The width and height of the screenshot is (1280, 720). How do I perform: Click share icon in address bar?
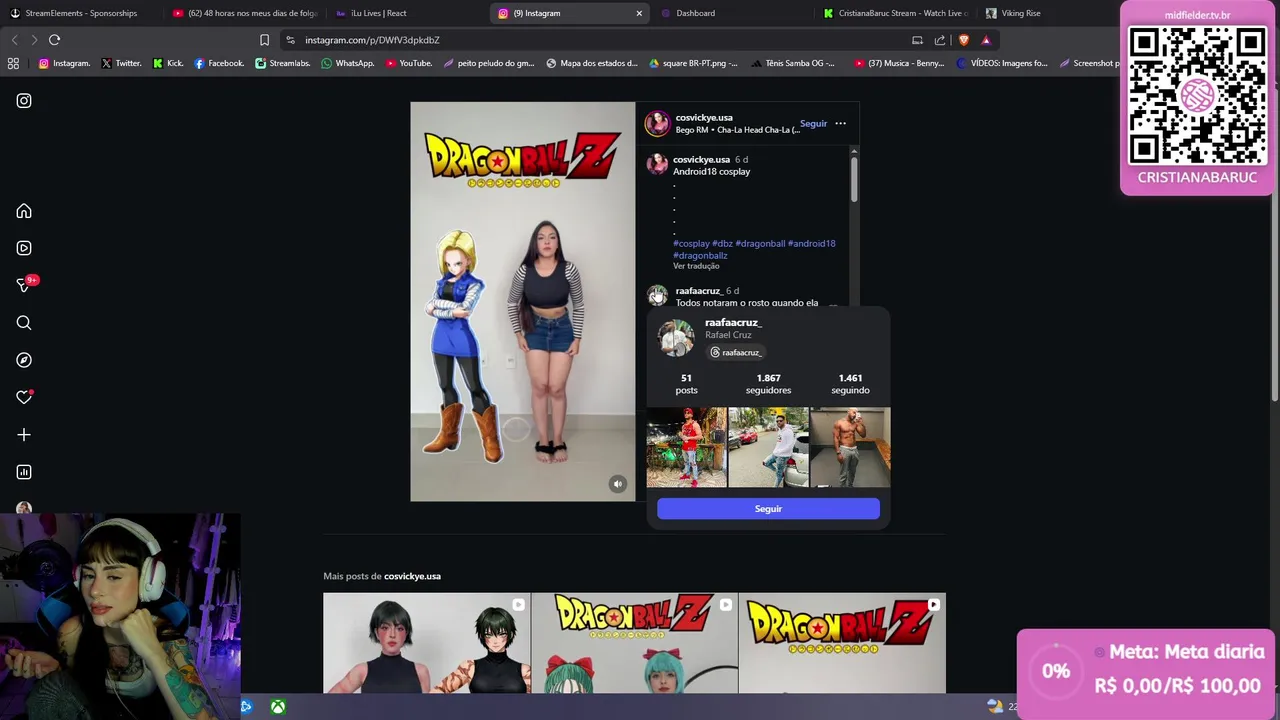[x=940, y=40]
